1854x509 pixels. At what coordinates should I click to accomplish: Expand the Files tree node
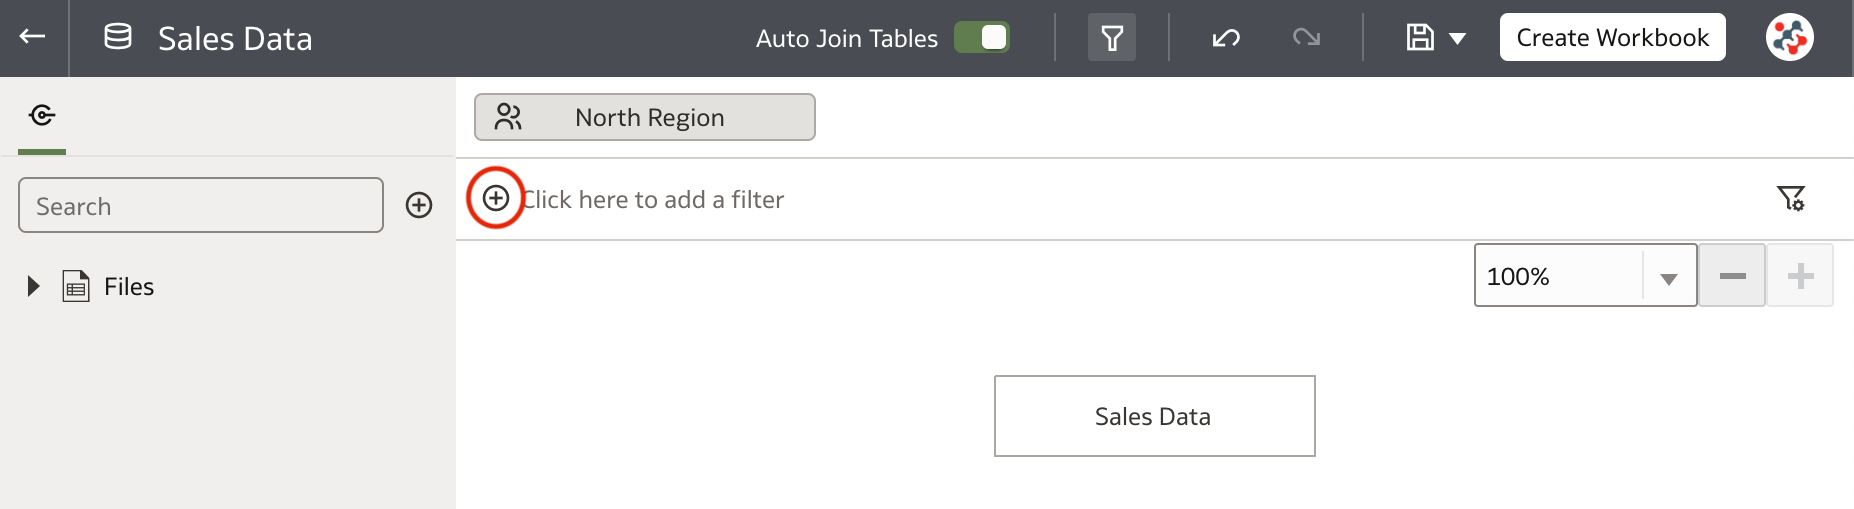[x=33, y=287]
